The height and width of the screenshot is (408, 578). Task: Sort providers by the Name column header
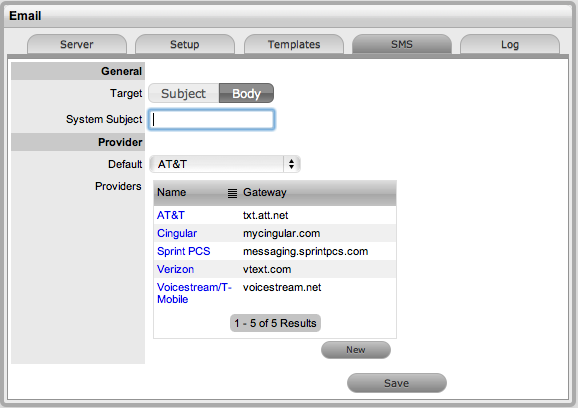pyautogui.click(x=171, y=192)
